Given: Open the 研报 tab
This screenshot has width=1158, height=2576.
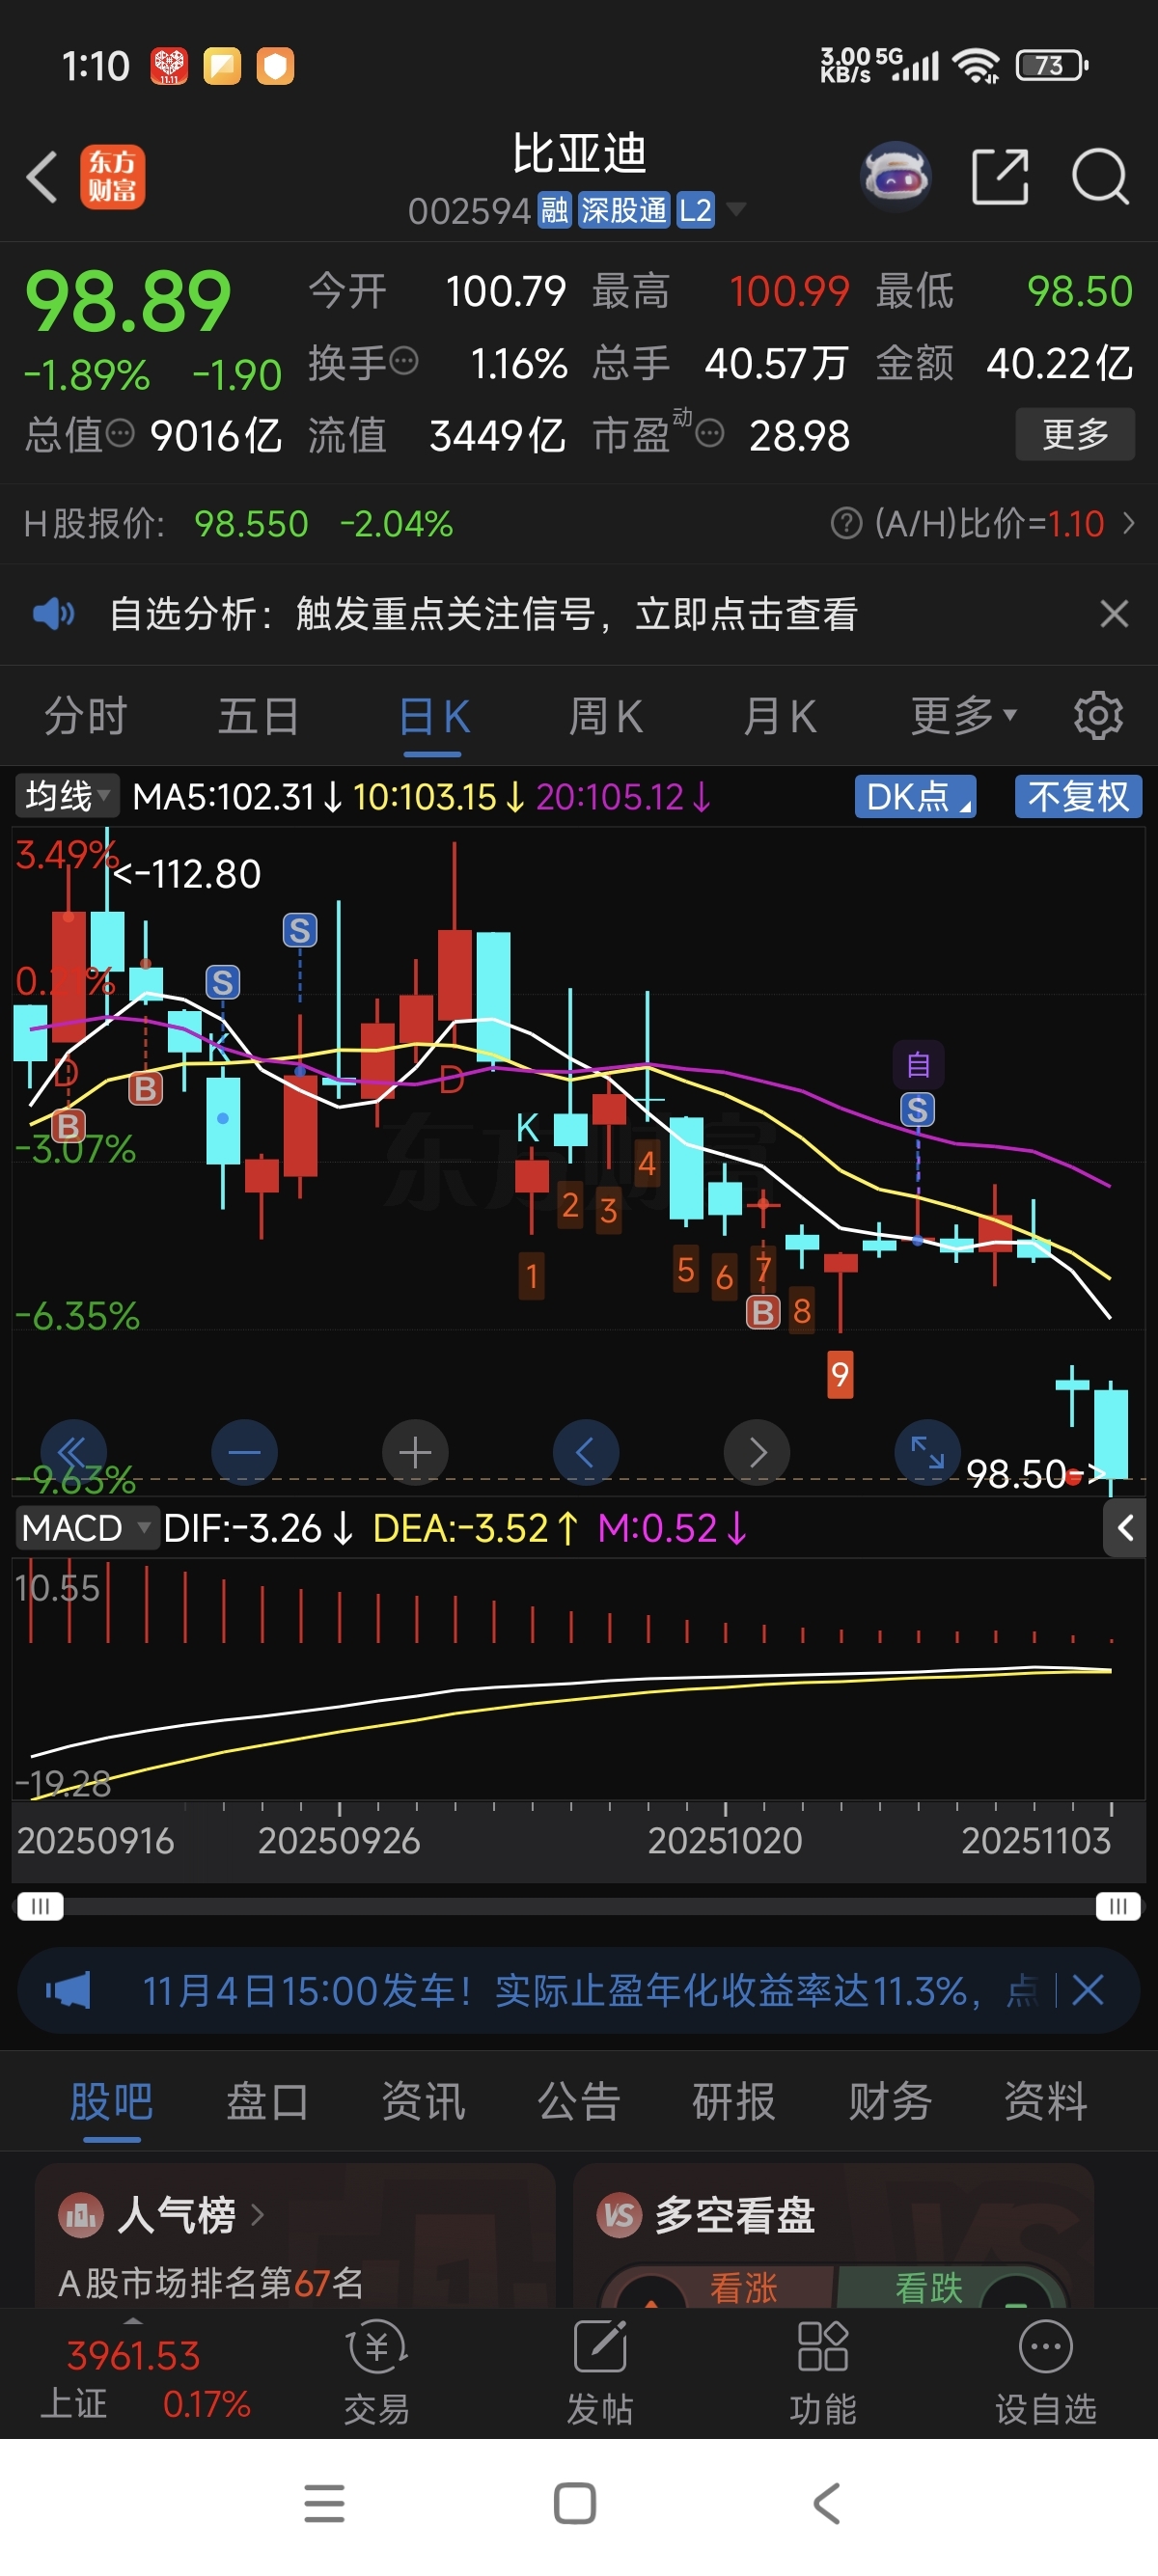Looking at the screenshot, I should (x=734, y=2100).
